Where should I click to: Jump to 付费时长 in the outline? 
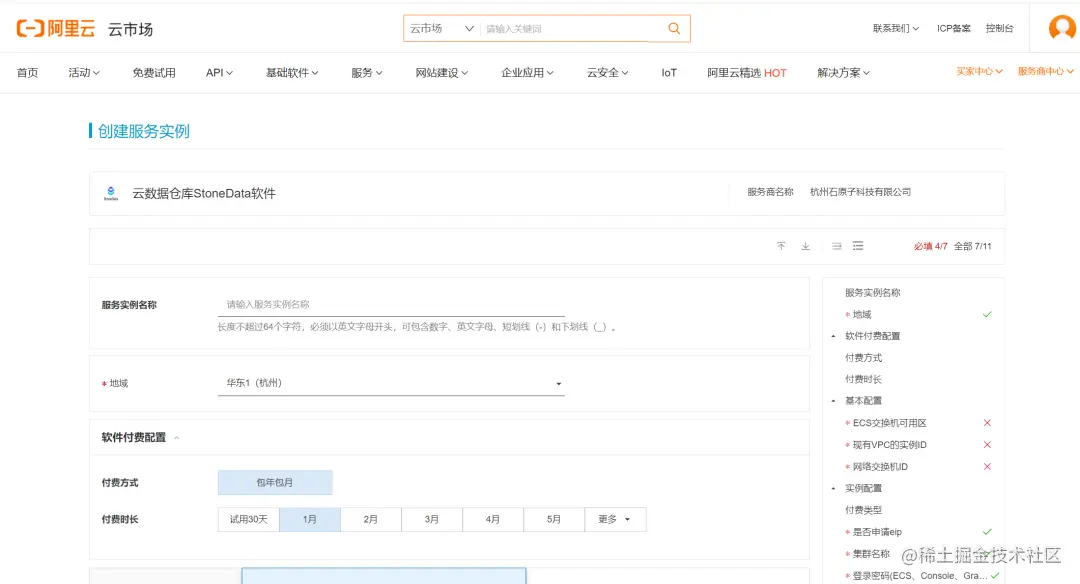(864, 379)
